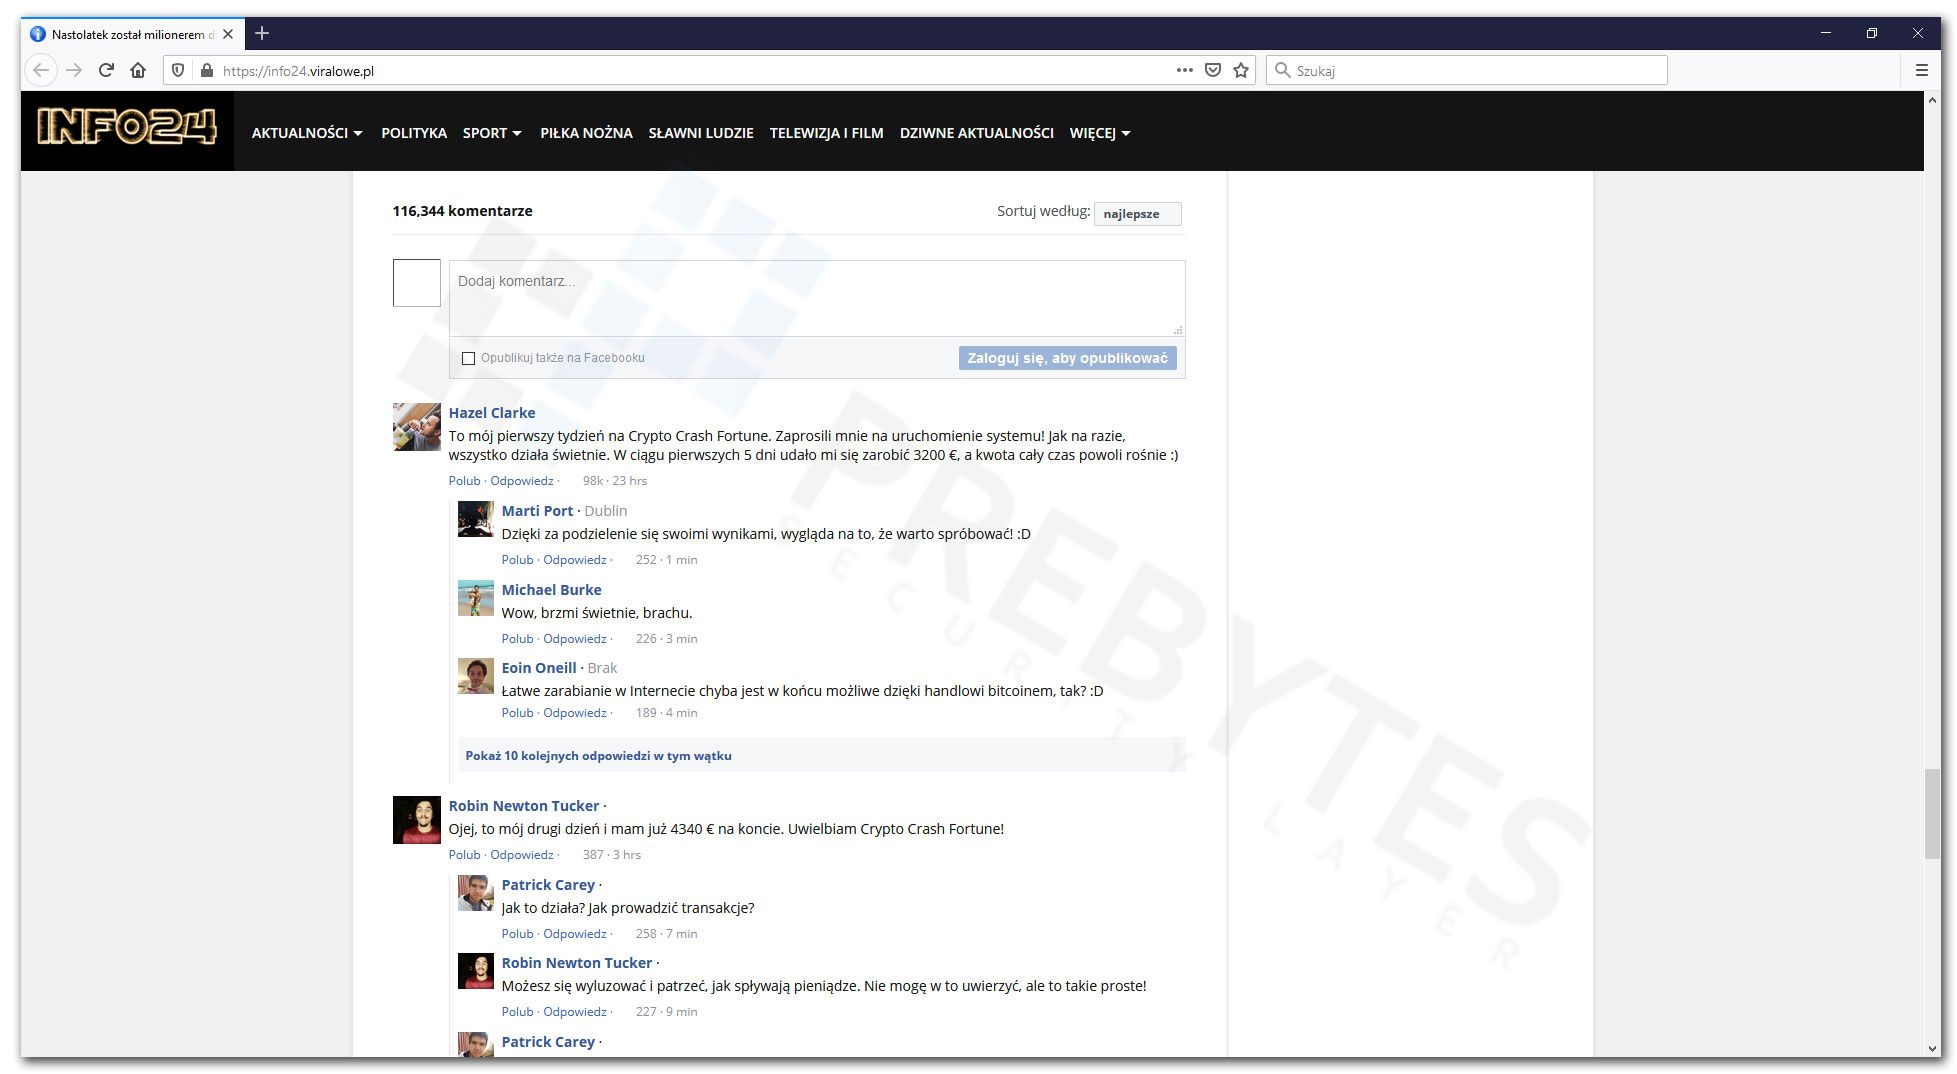The width and height of the screenshot is (1957, 1074).
Task: Reply to Marti Port's comment
Action: tap(575, 560)
